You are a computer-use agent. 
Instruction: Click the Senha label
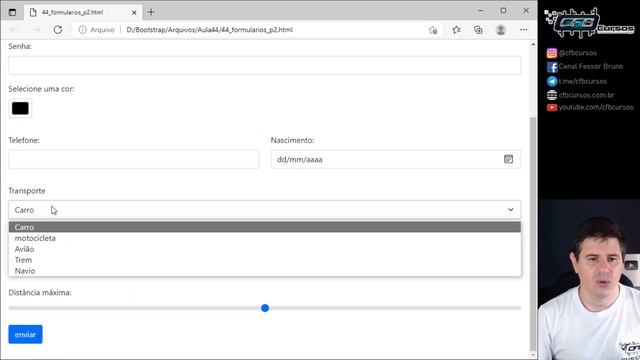click(20, 46)
